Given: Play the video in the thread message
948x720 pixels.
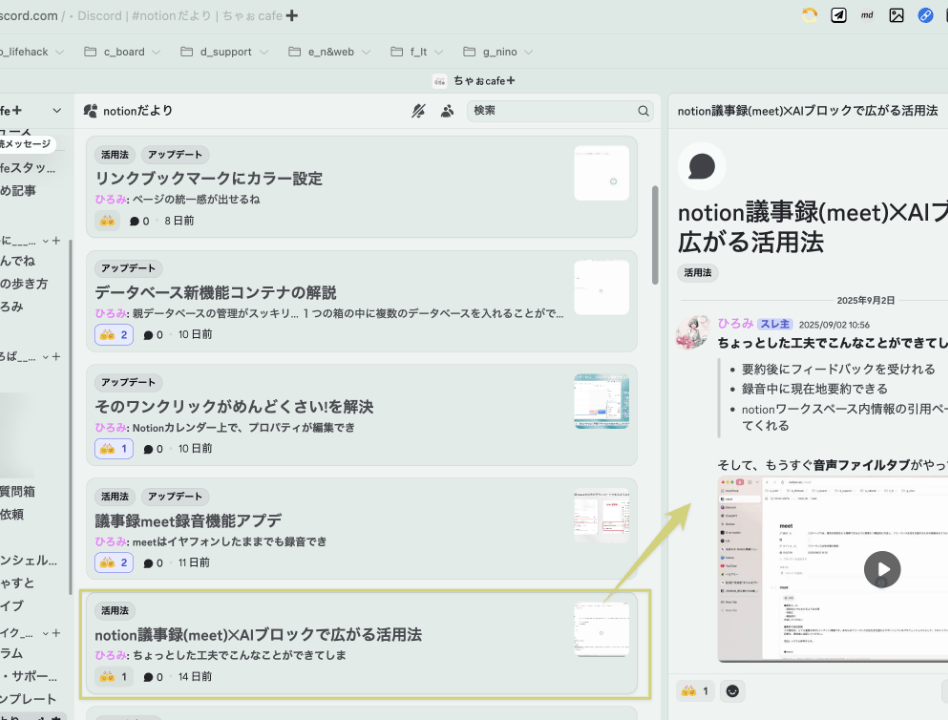Looking at the screenshot, I should [x=882, y=569].
